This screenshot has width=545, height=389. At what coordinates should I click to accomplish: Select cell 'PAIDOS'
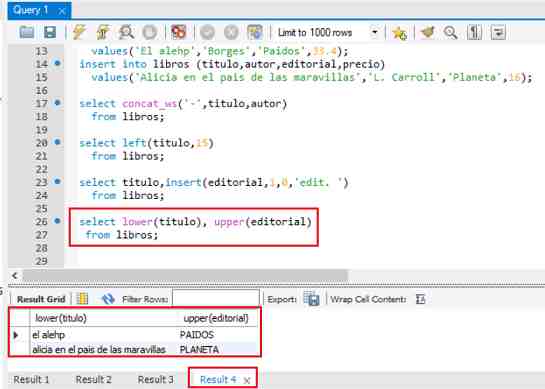[218, 335]
